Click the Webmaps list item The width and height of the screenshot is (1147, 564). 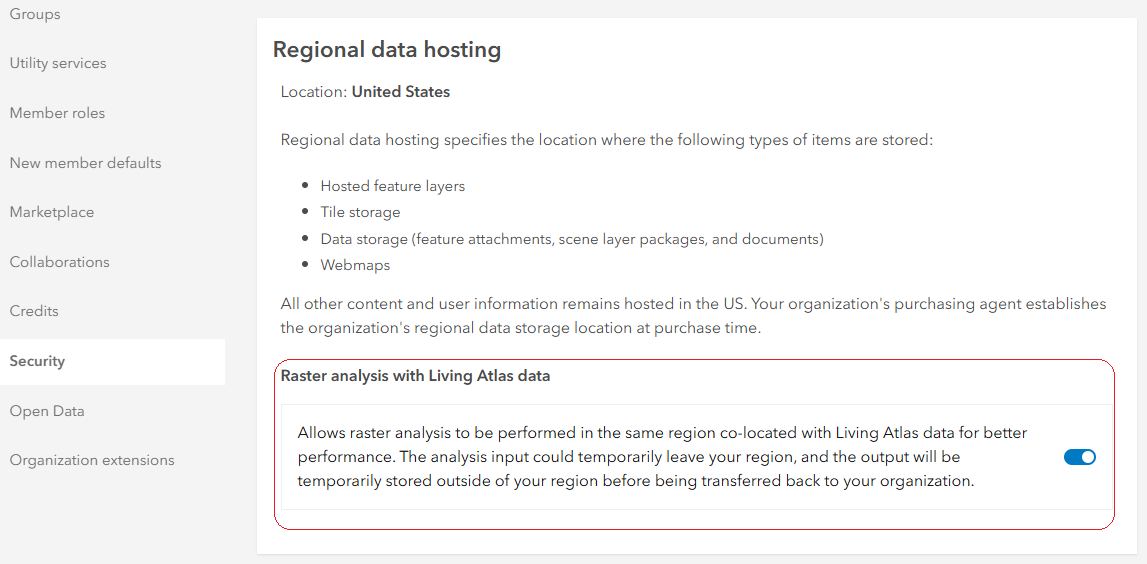click(355, 265)
